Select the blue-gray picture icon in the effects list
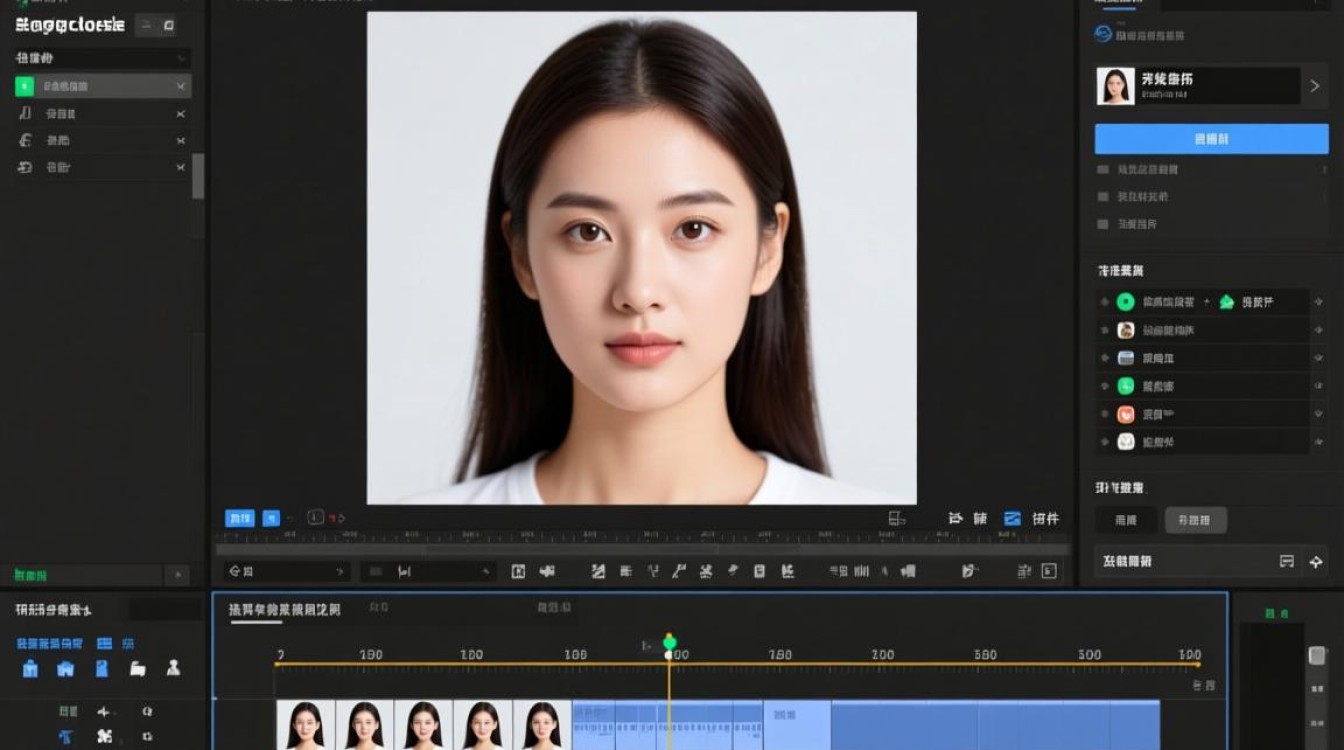Screen dimensions: 1344x750 point(1126,358)
